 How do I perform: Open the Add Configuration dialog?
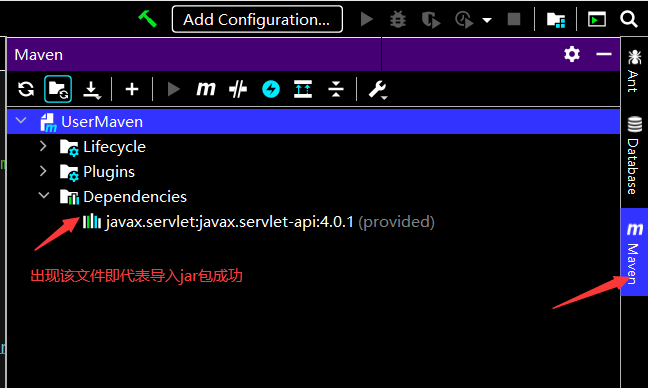pos(257,19)
